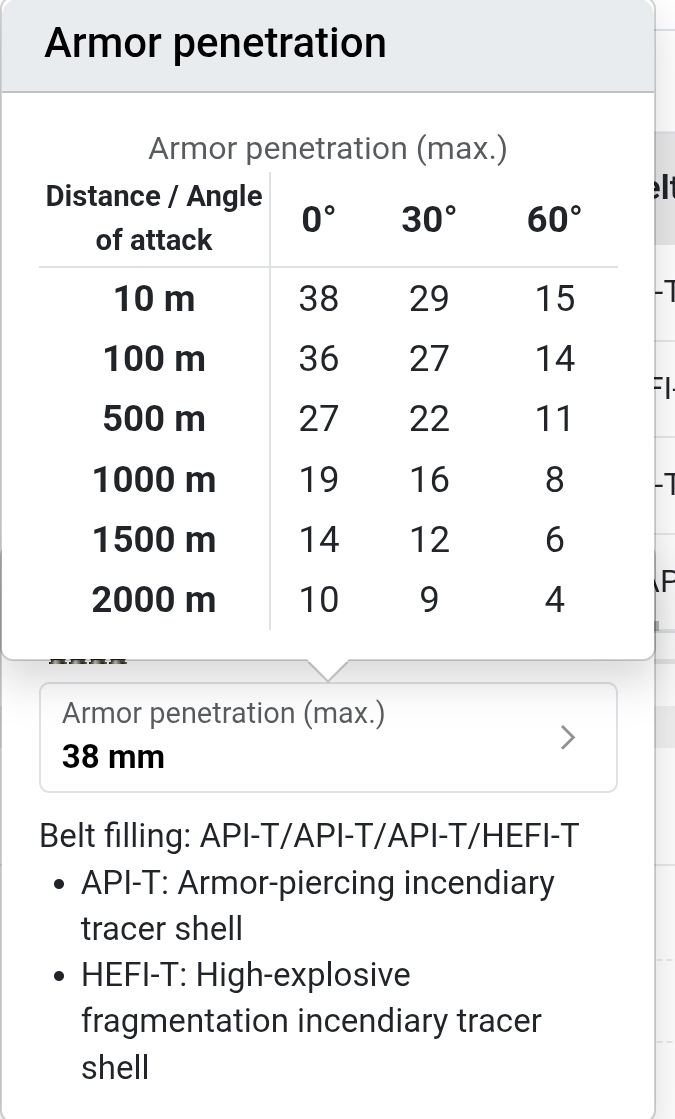Viewport: 675px width, 1119px height.
Task: Click the 10 m distance row label
Action: 154,298
